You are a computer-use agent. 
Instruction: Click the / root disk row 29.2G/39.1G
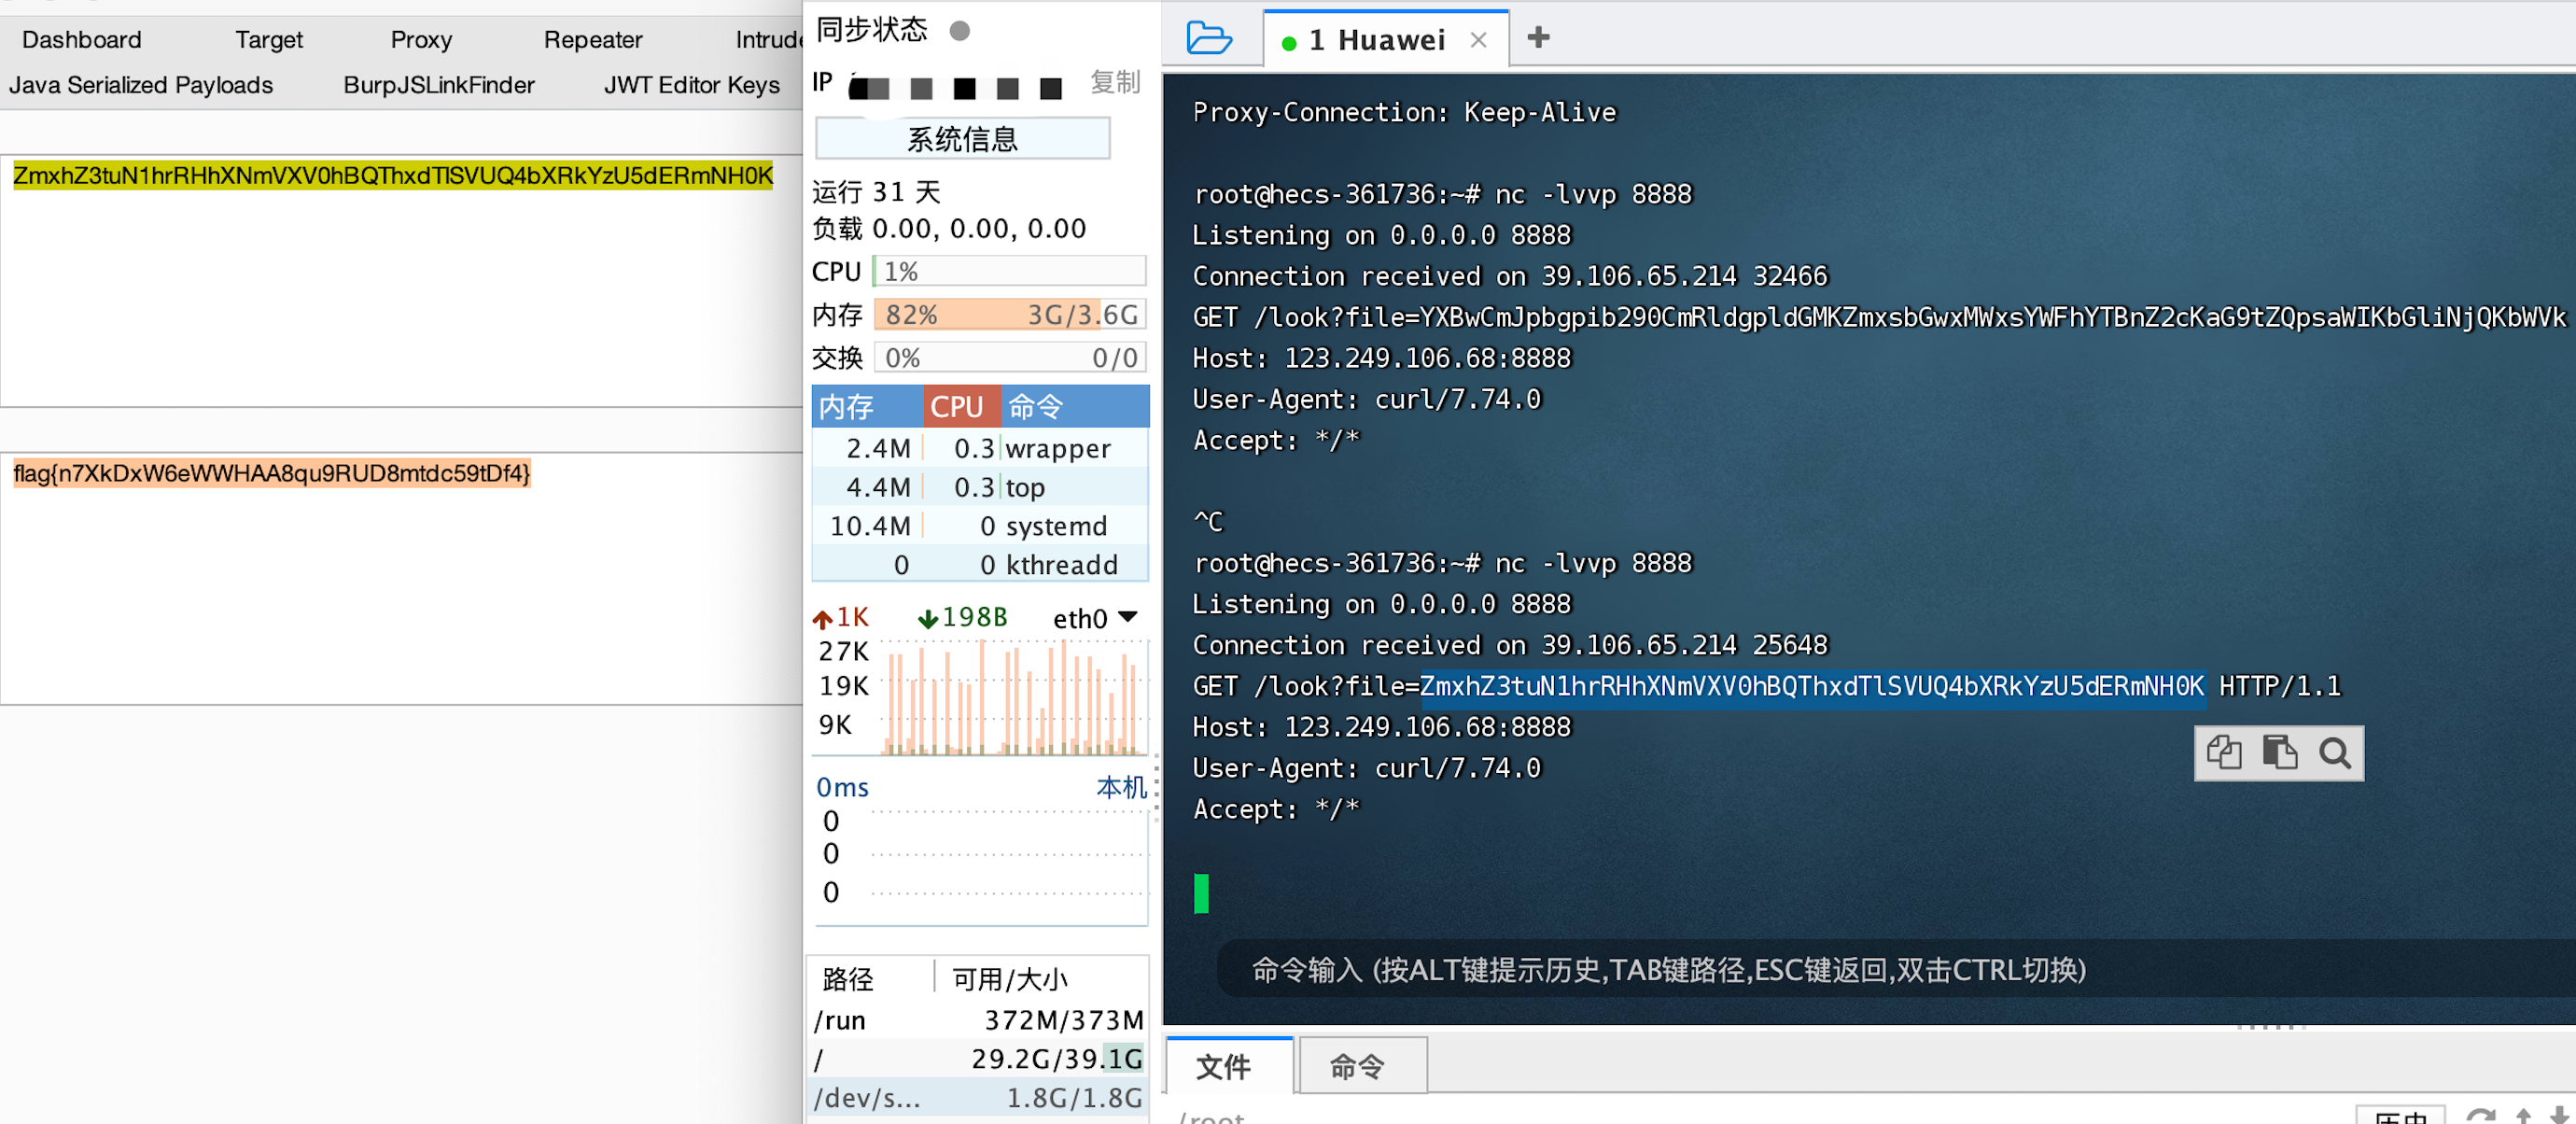979,1058
